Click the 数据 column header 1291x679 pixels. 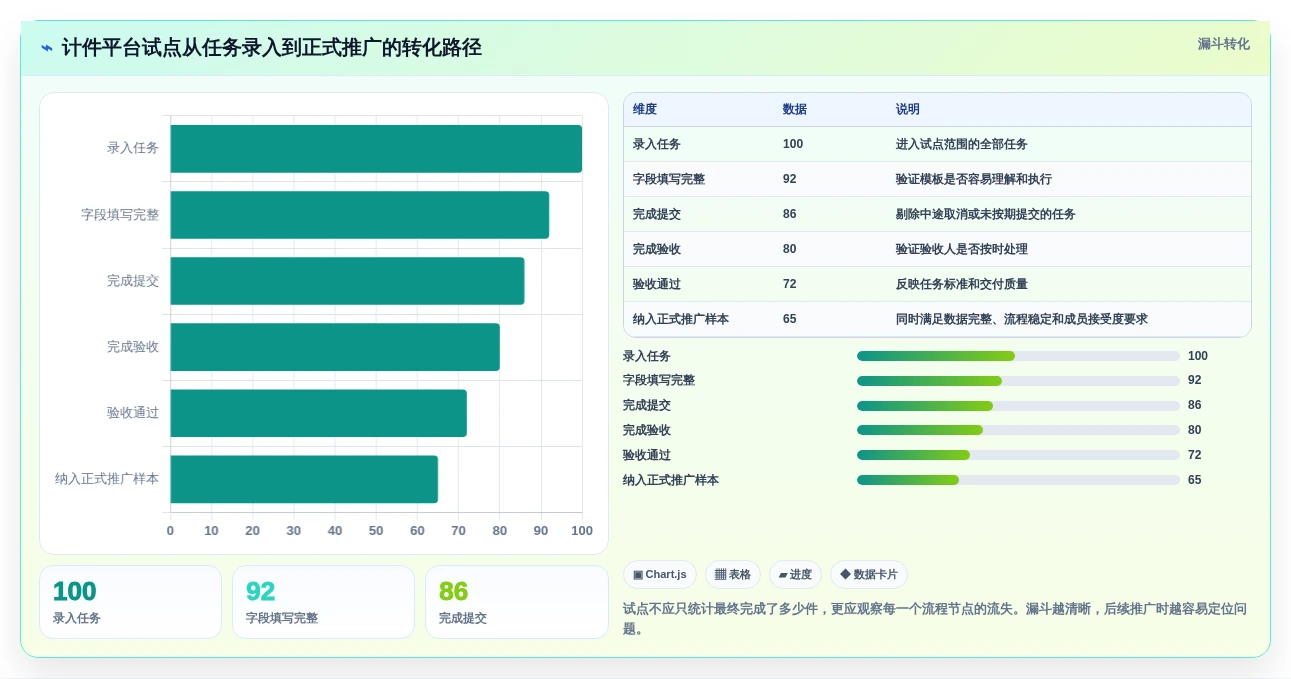[795, 109]
